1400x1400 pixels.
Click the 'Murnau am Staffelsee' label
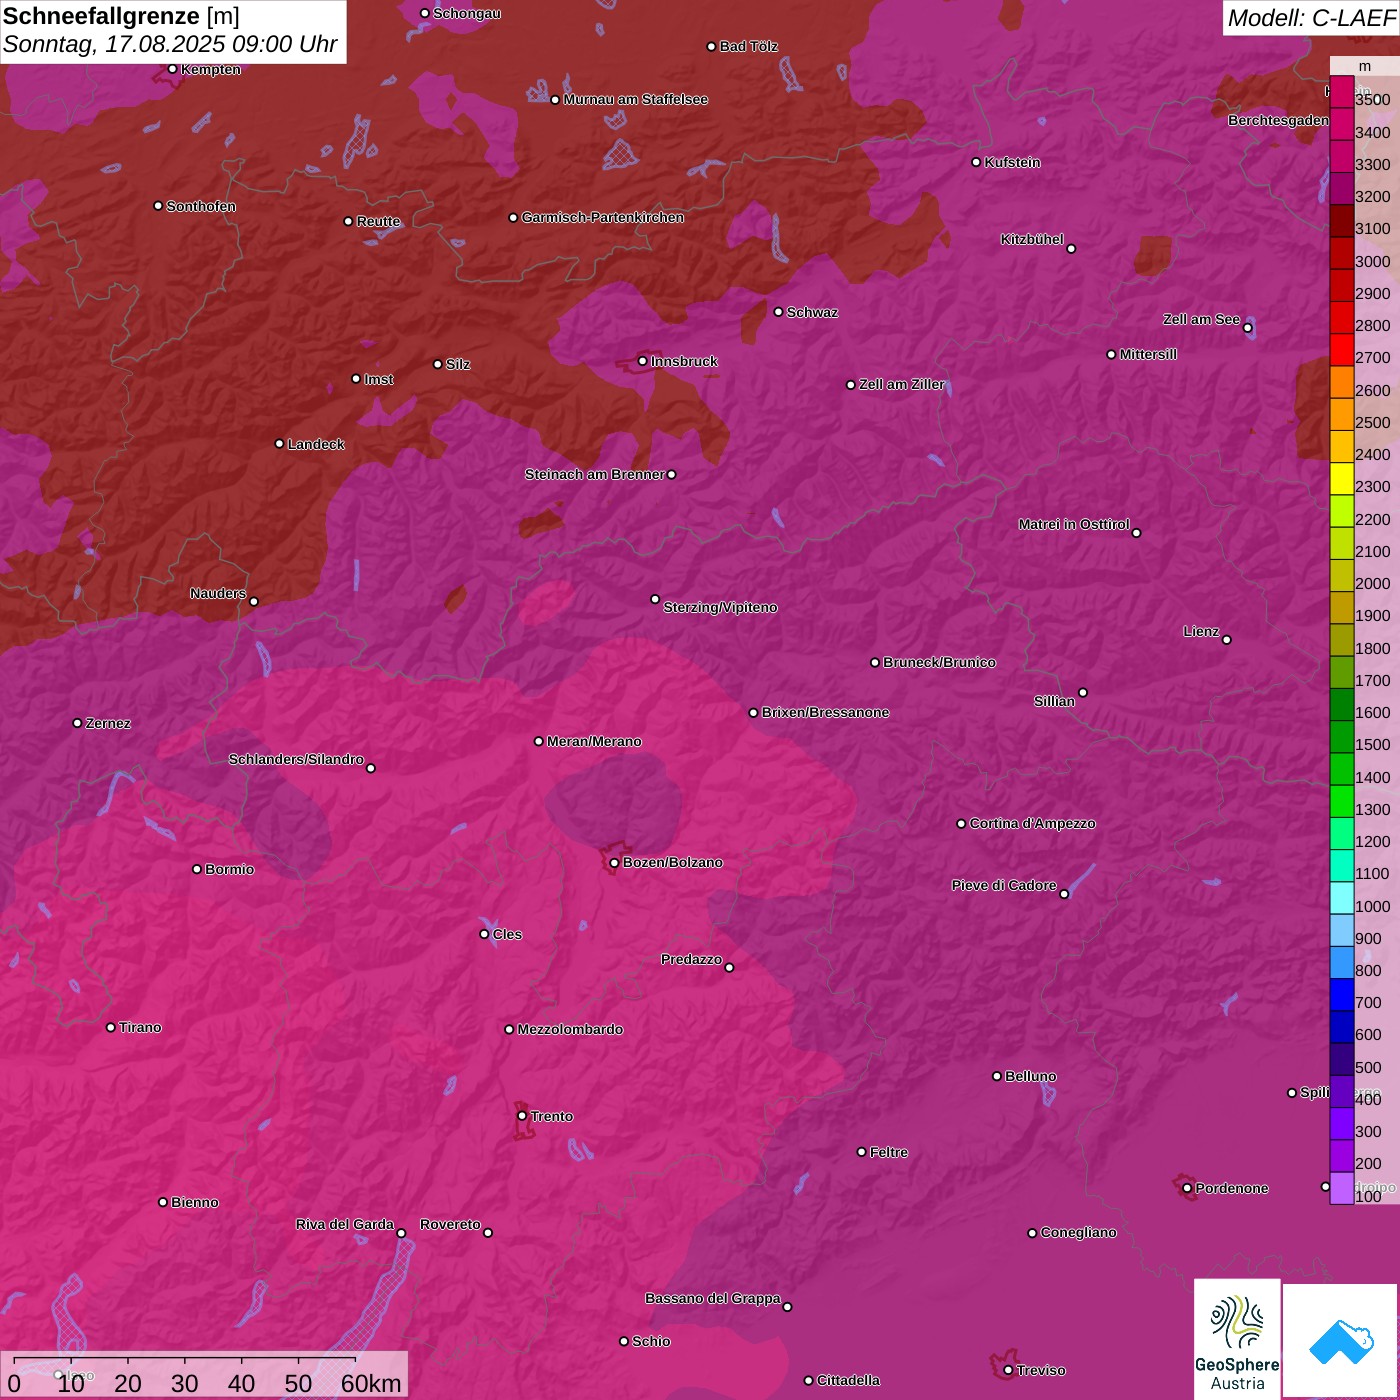pos(636,99)
